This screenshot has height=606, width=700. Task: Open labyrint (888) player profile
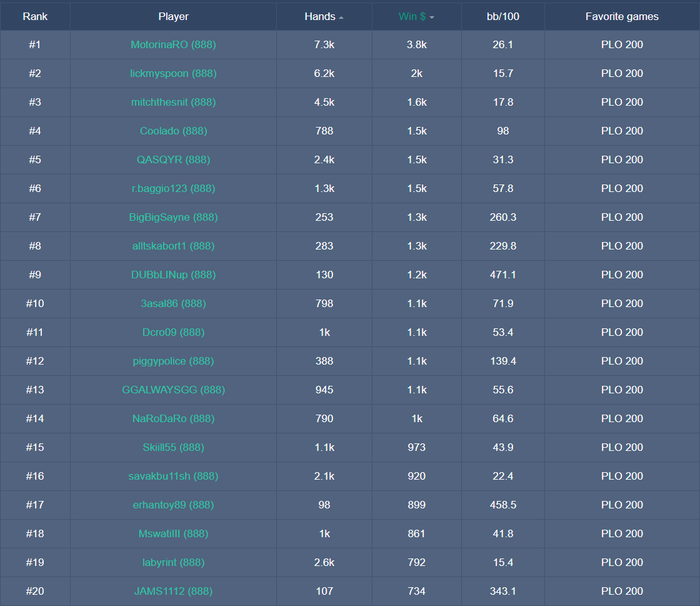point(173,562)
